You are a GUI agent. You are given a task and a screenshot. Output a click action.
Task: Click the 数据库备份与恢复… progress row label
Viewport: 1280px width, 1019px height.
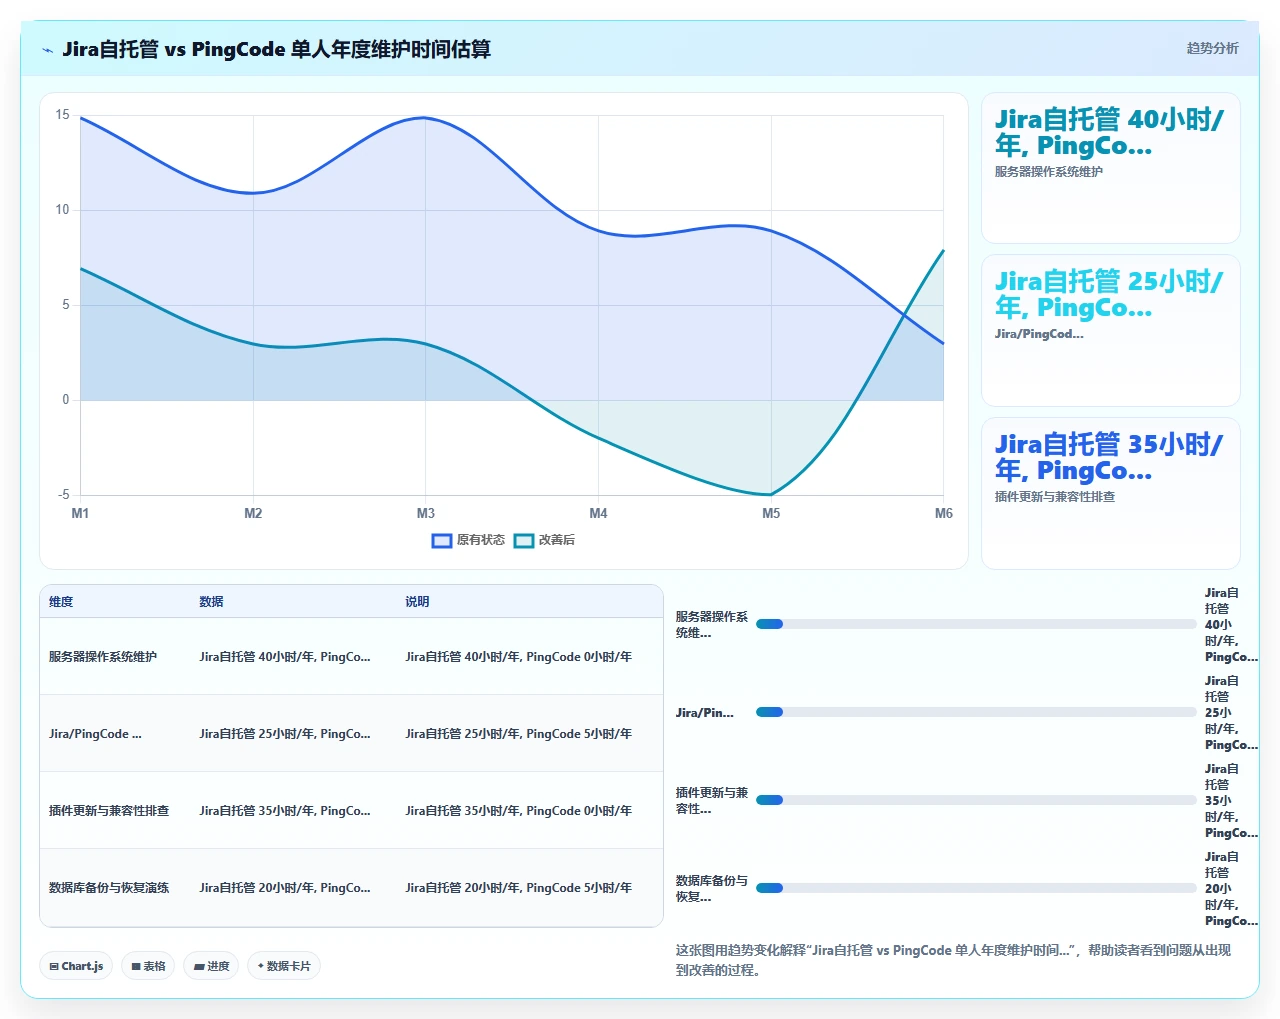click(711, 889)
